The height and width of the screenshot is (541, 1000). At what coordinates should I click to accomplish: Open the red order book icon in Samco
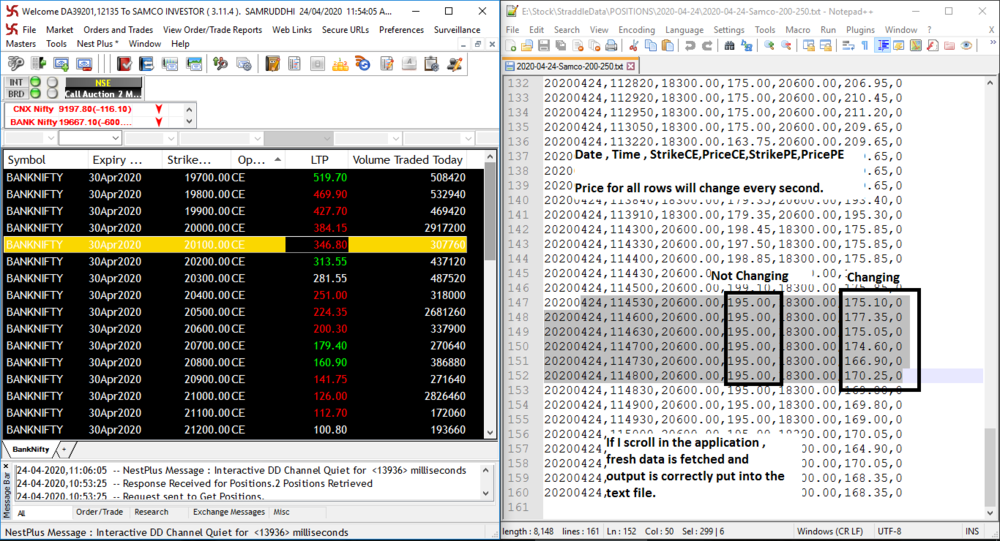(124, 63)
